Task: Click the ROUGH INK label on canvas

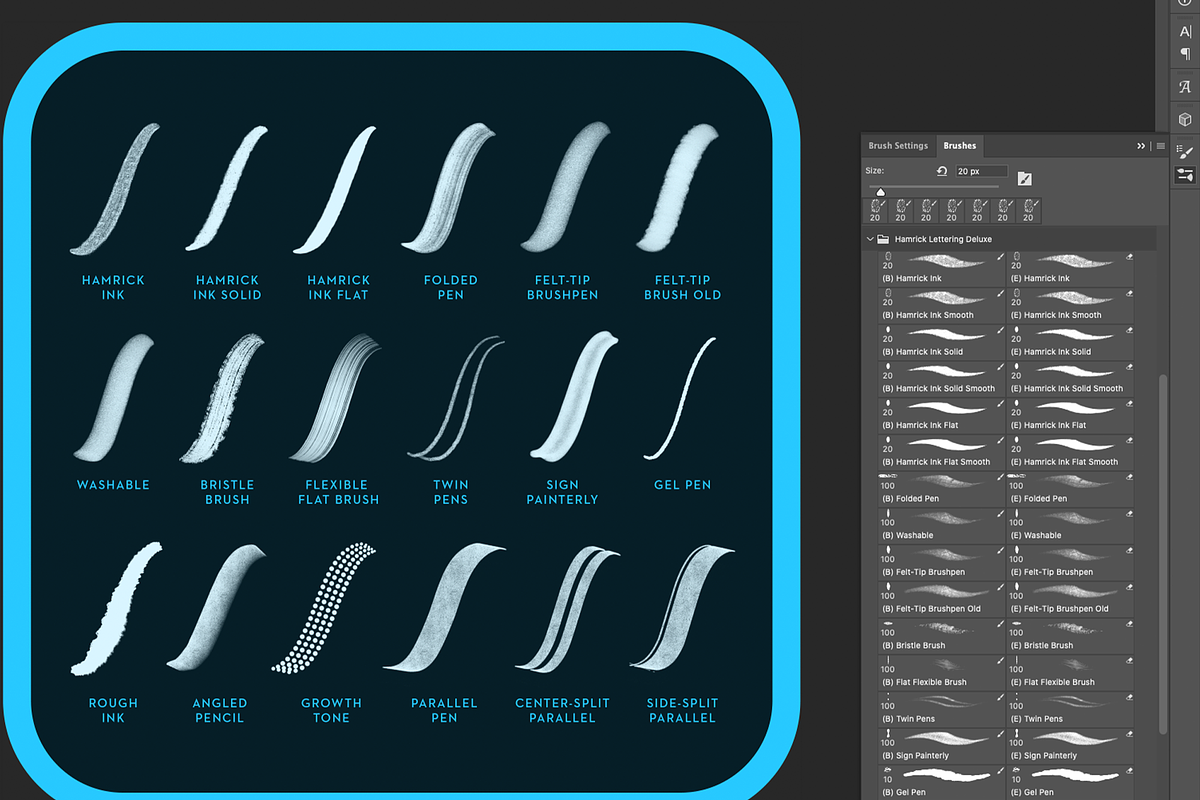Action: [114, 710]
